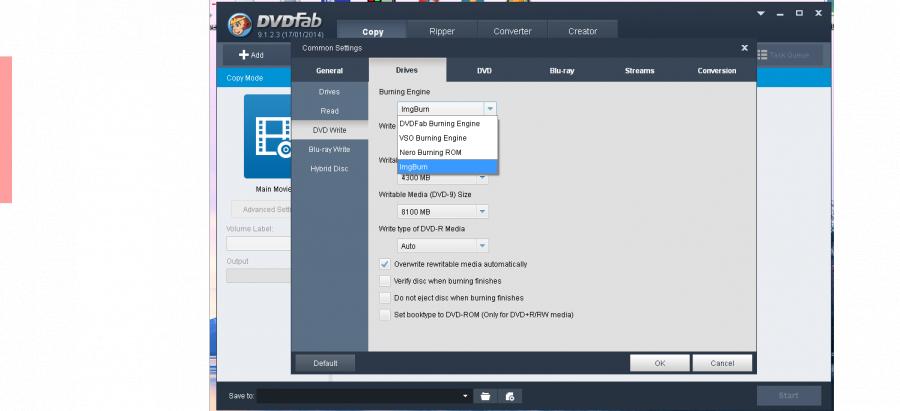900x411 pixels.
Task: Click the Advanced Settings button
Action: [262, 210]
